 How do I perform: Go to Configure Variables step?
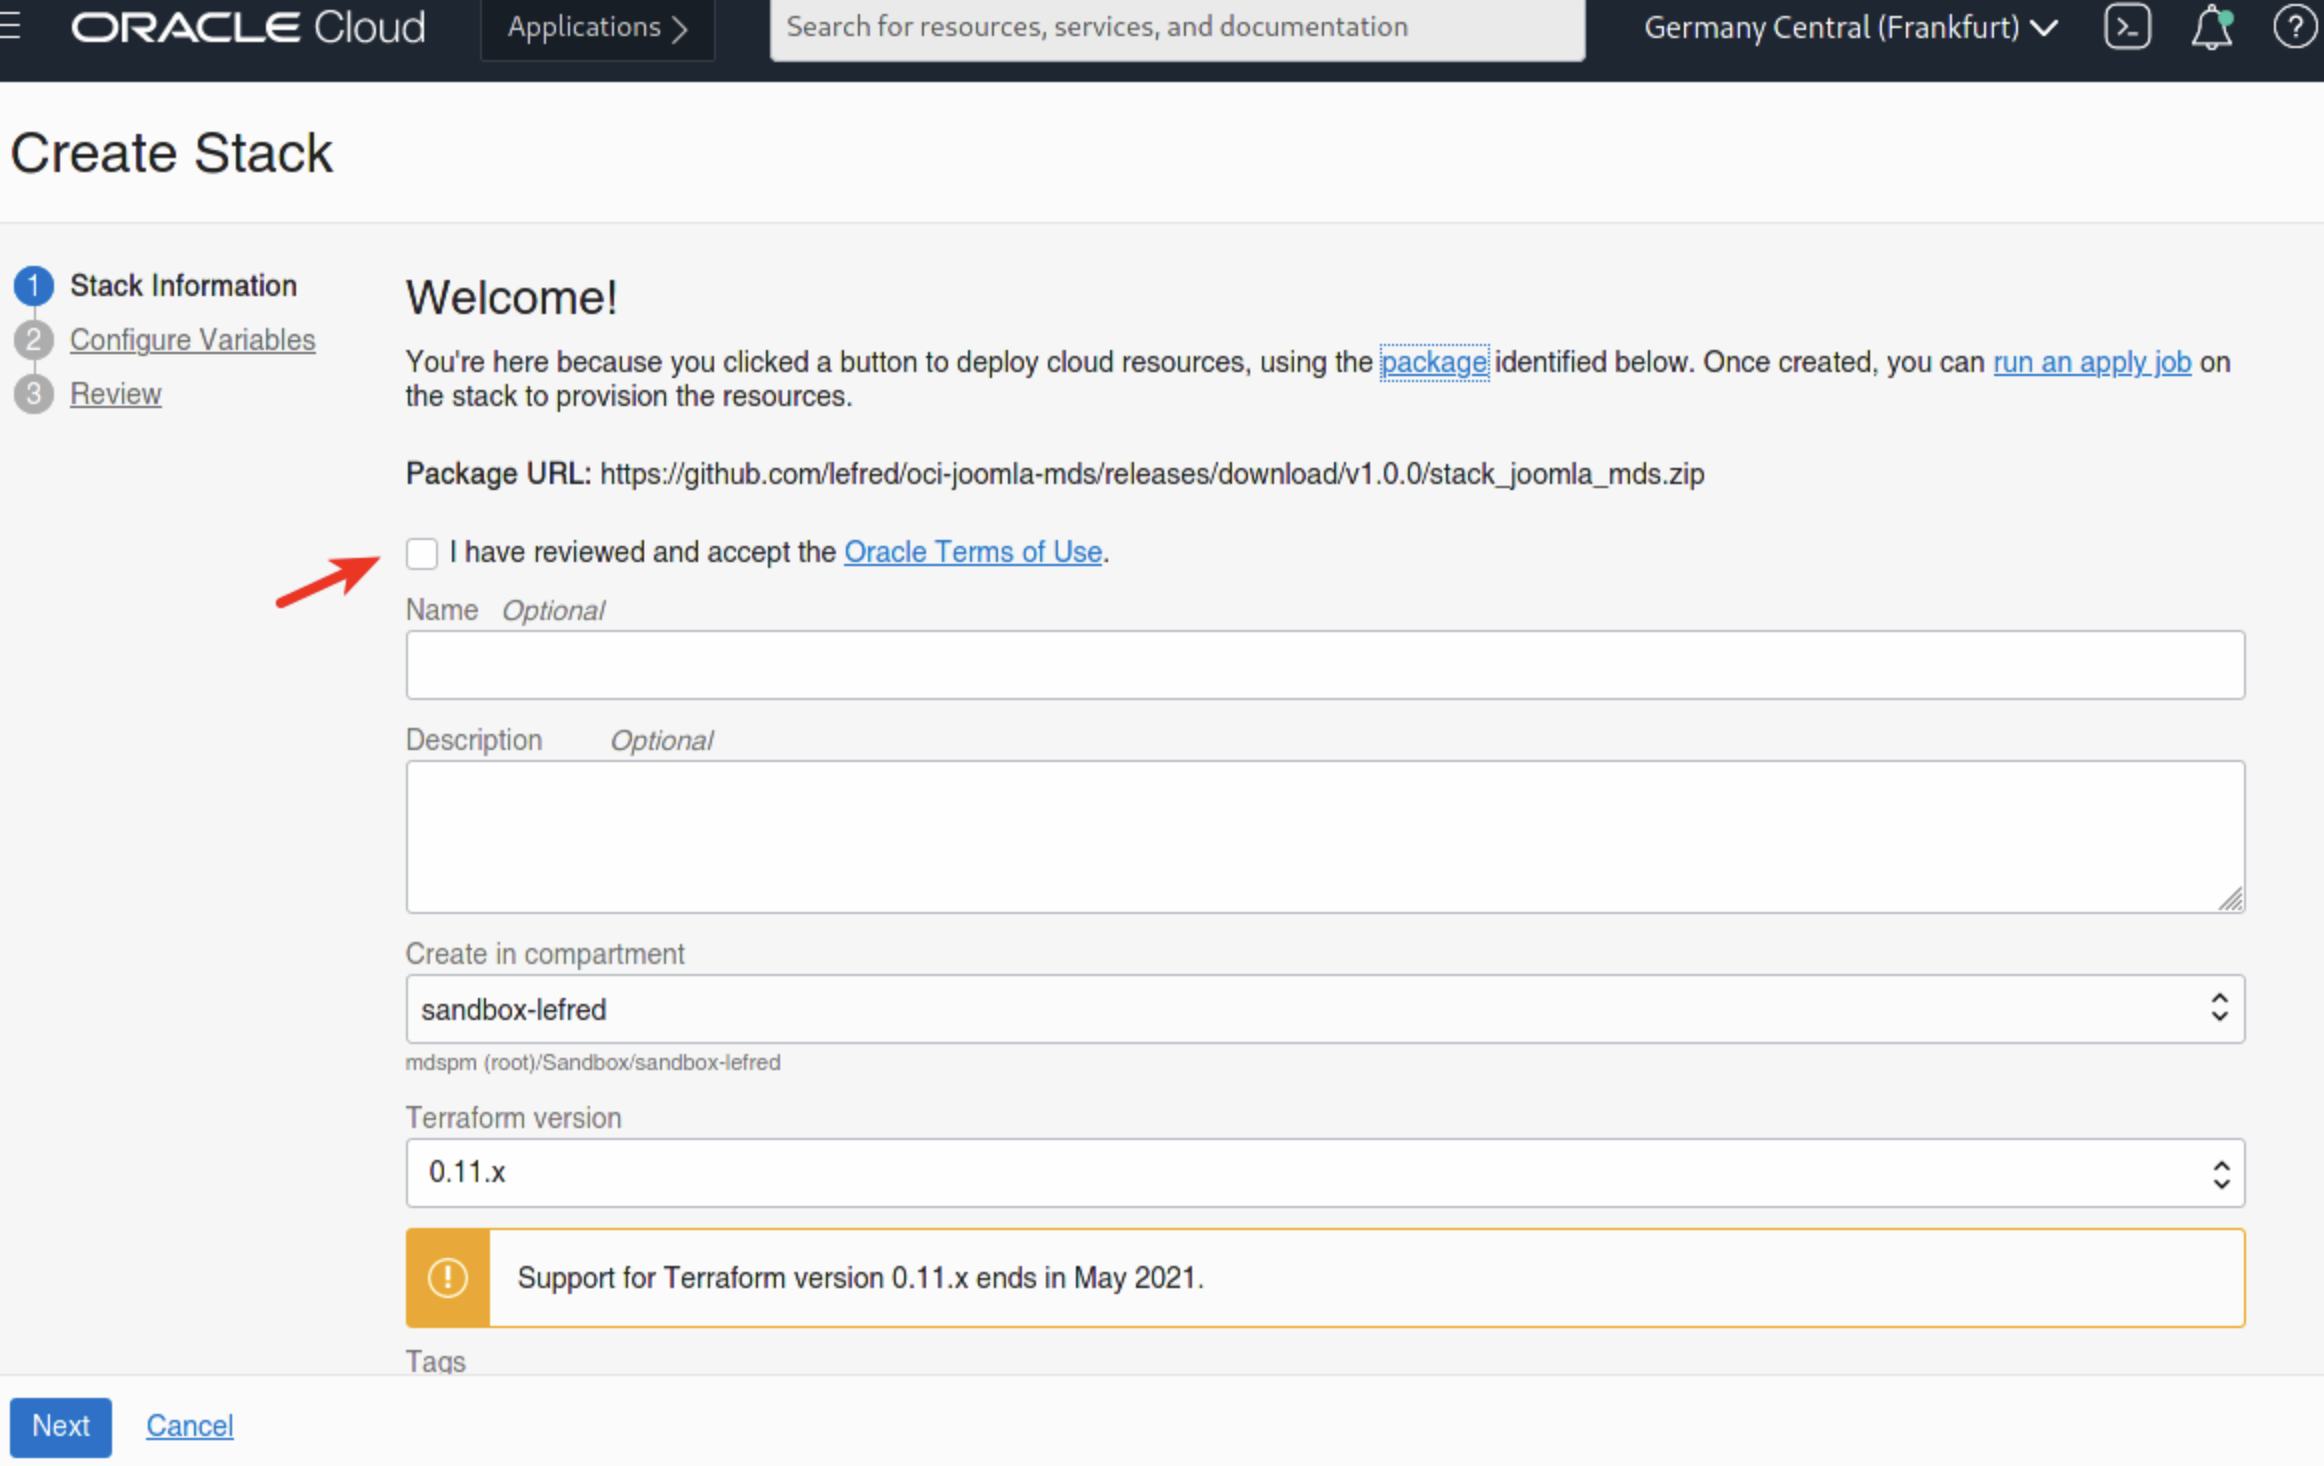[192, 340]
